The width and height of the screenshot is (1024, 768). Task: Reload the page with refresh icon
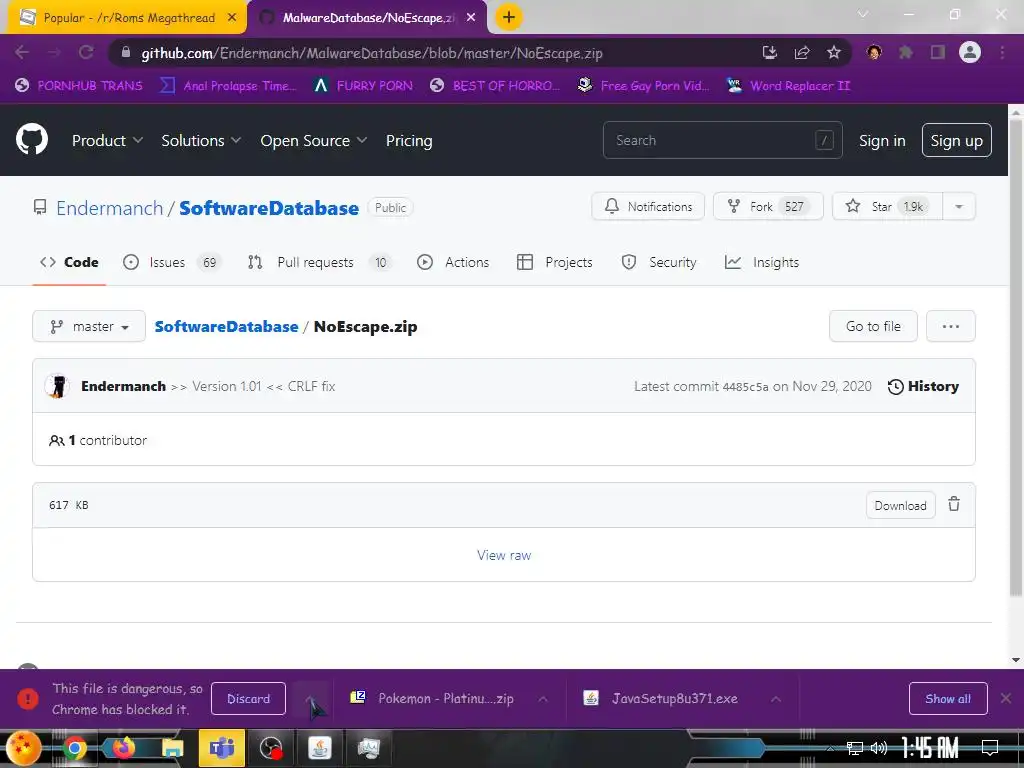click(86, 52)
